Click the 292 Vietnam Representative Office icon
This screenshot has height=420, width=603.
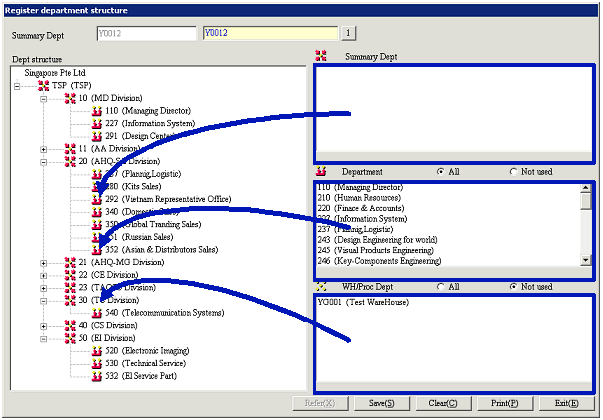(96, 199)
